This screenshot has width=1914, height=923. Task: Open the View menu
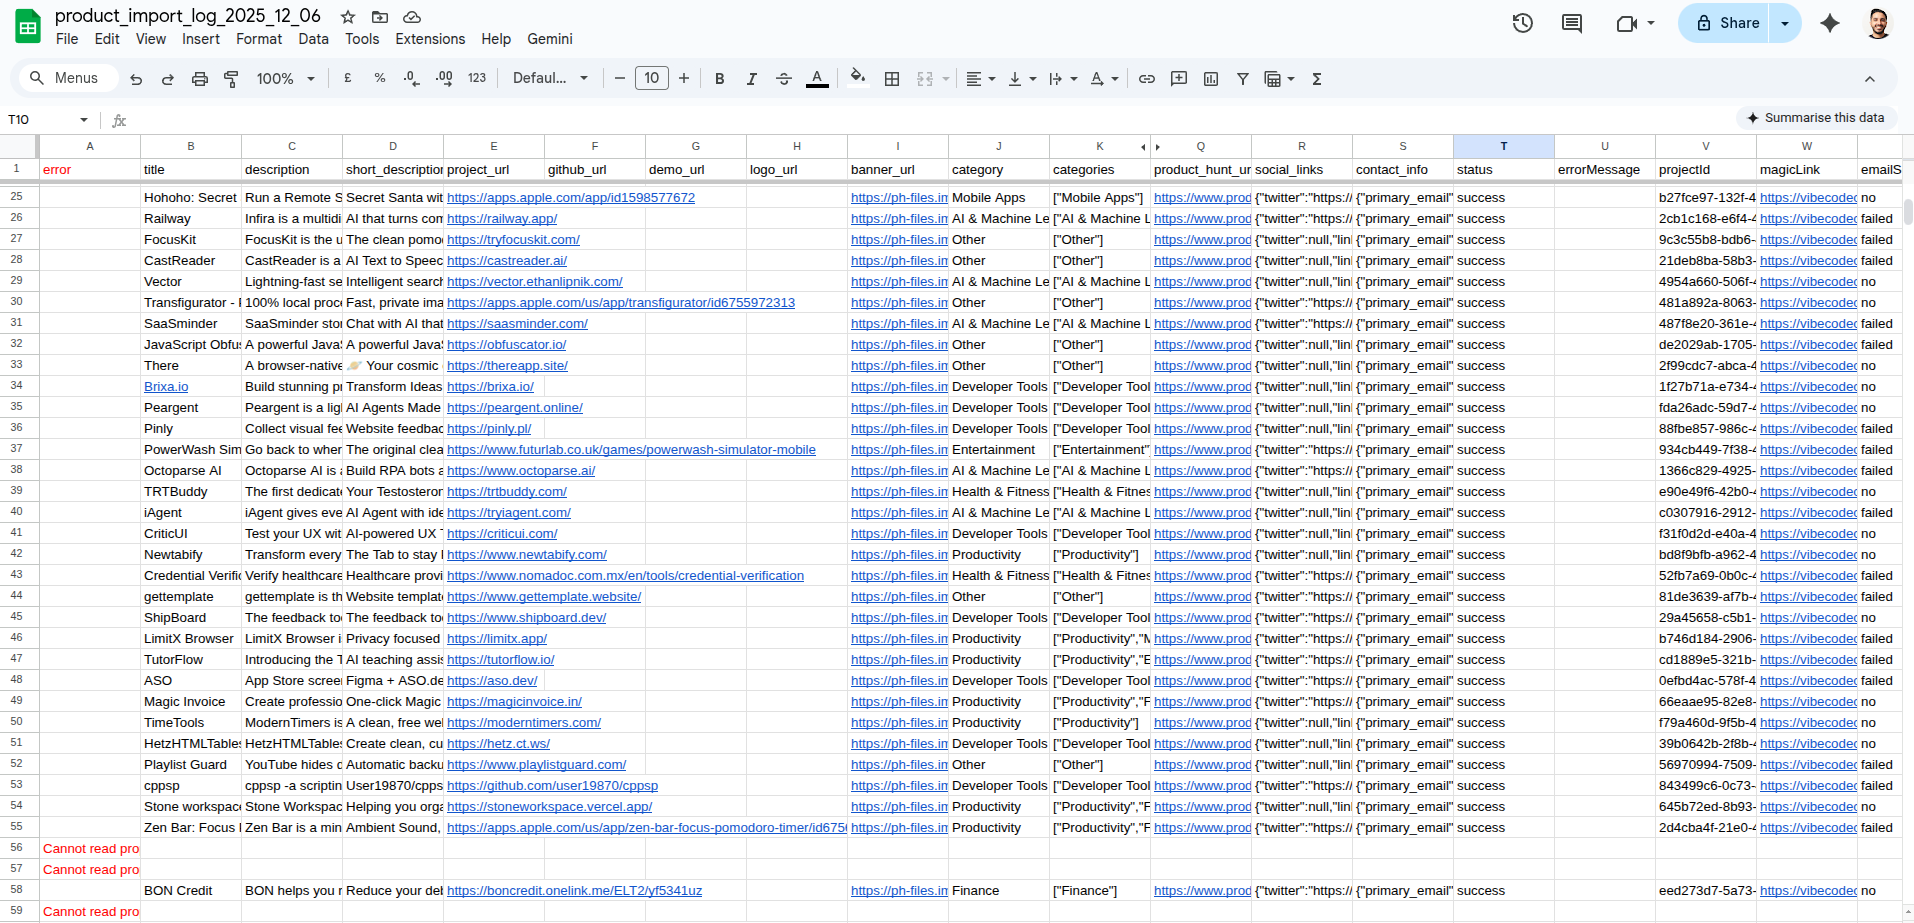151,39
